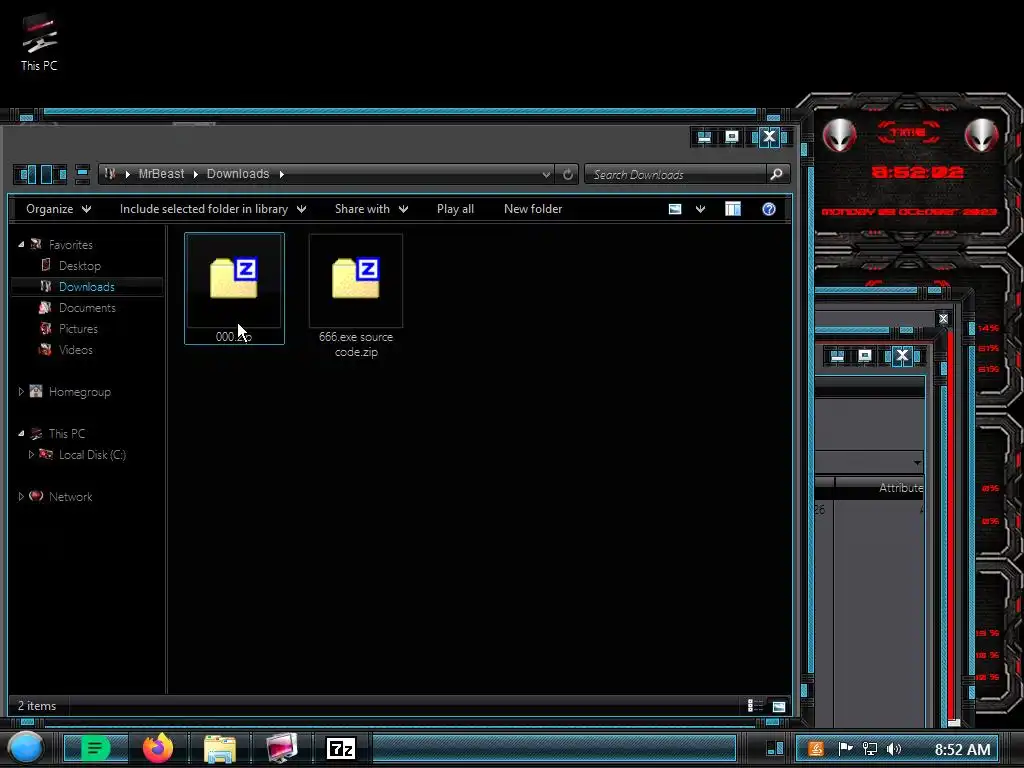The image size is (1024, 768).
Task: Launch Firefox from the taskbar
Action: click(x=158, y=748)
